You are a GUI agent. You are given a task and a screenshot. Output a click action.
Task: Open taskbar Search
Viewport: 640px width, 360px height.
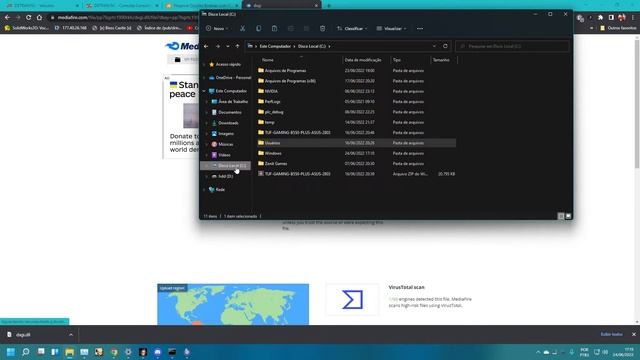25,352
